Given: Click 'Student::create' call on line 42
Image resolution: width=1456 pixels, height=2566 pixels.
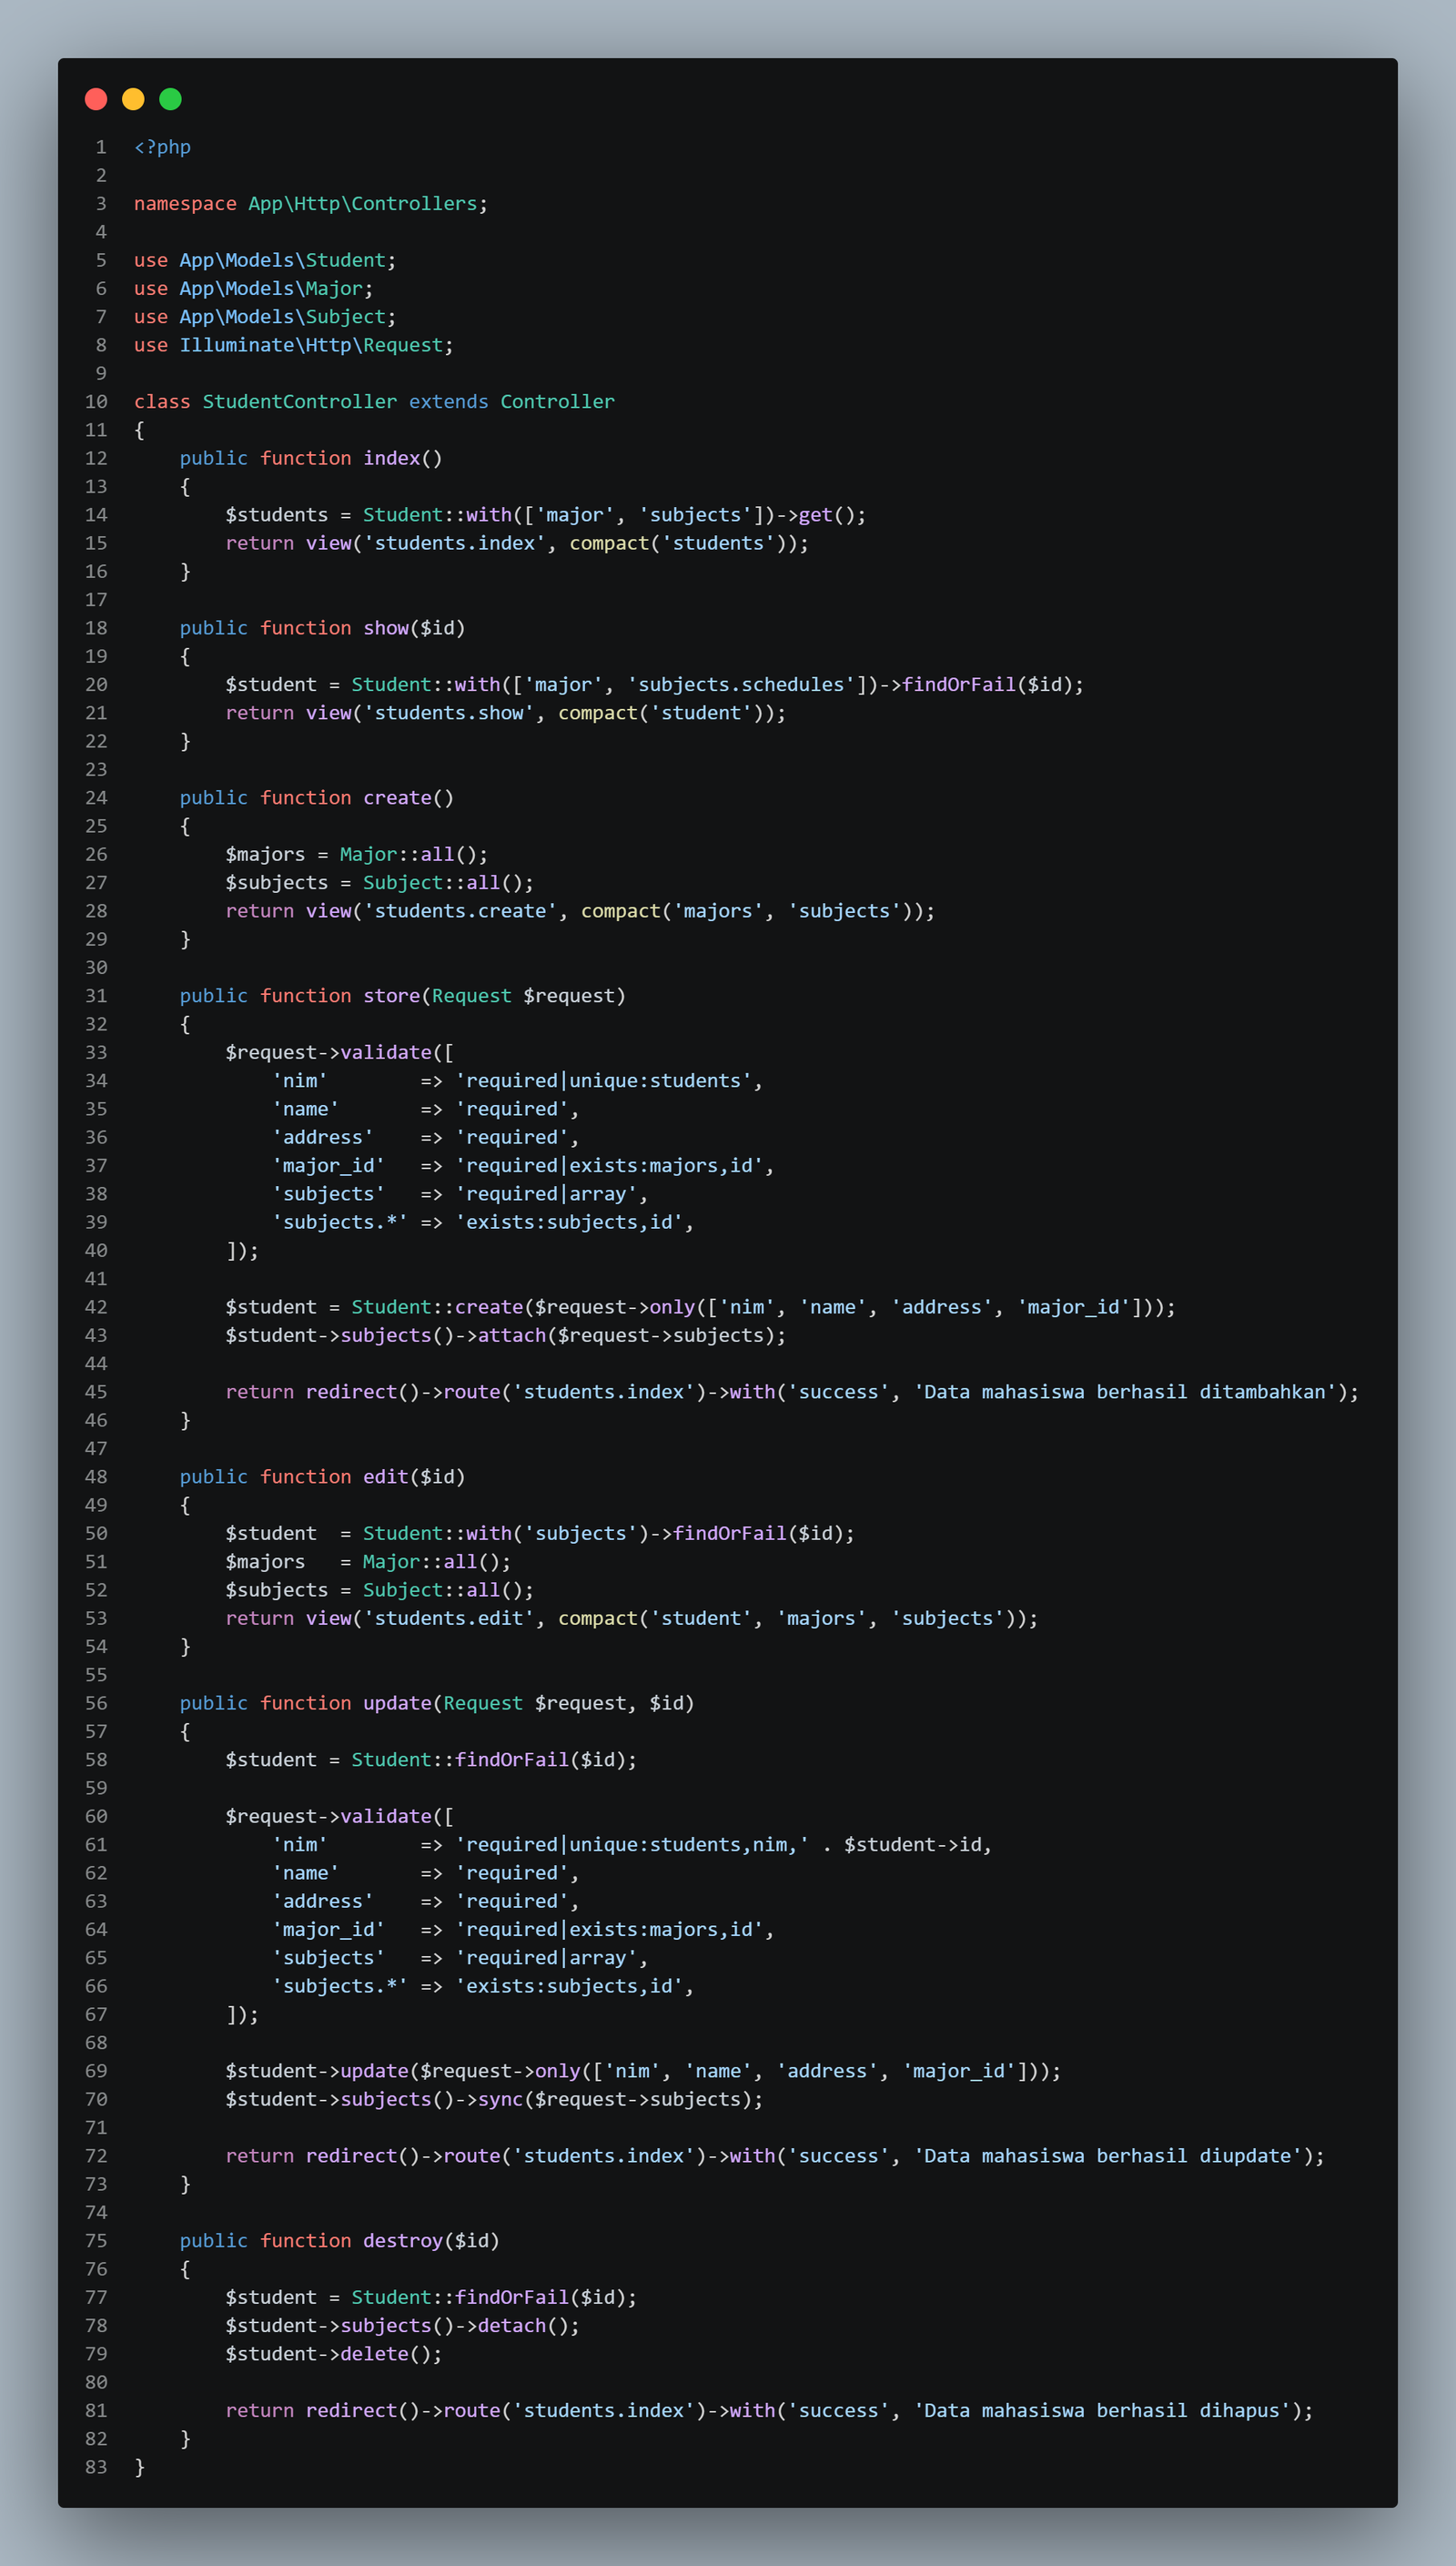Looking at the screenshot, I should click(x=437, y=1307).
